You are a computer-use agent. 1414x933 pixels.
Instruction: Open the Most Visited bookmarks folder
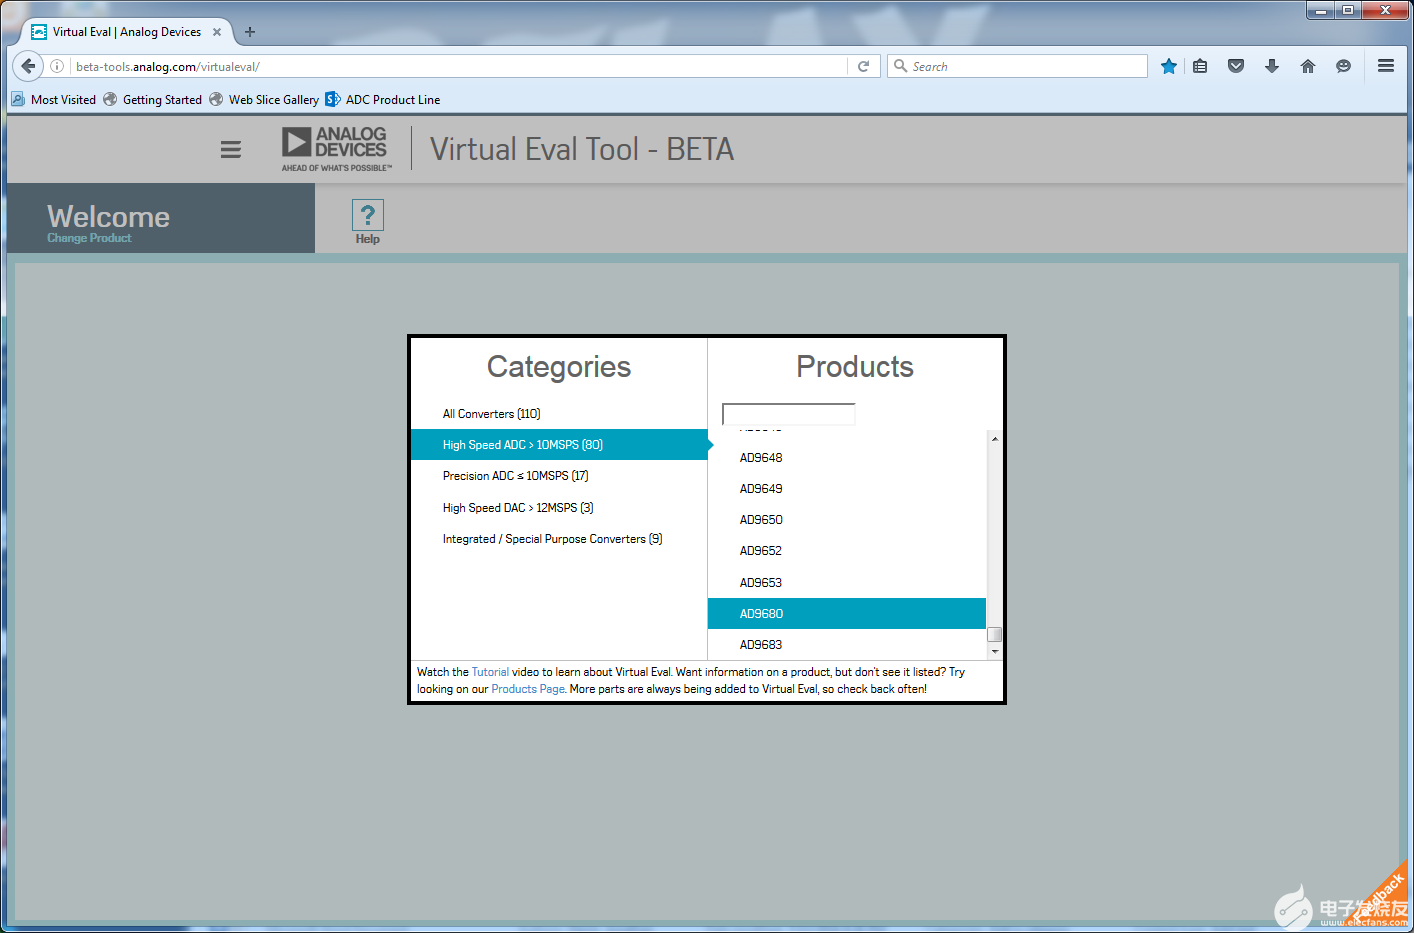coord(54,99)
